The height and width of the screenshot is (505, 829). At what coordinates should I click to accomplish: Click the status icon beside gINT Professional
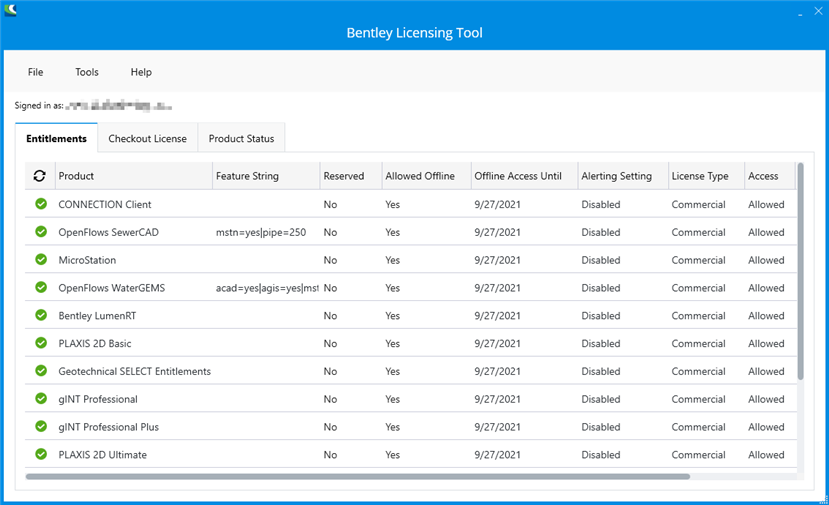[x=41, y=398]
